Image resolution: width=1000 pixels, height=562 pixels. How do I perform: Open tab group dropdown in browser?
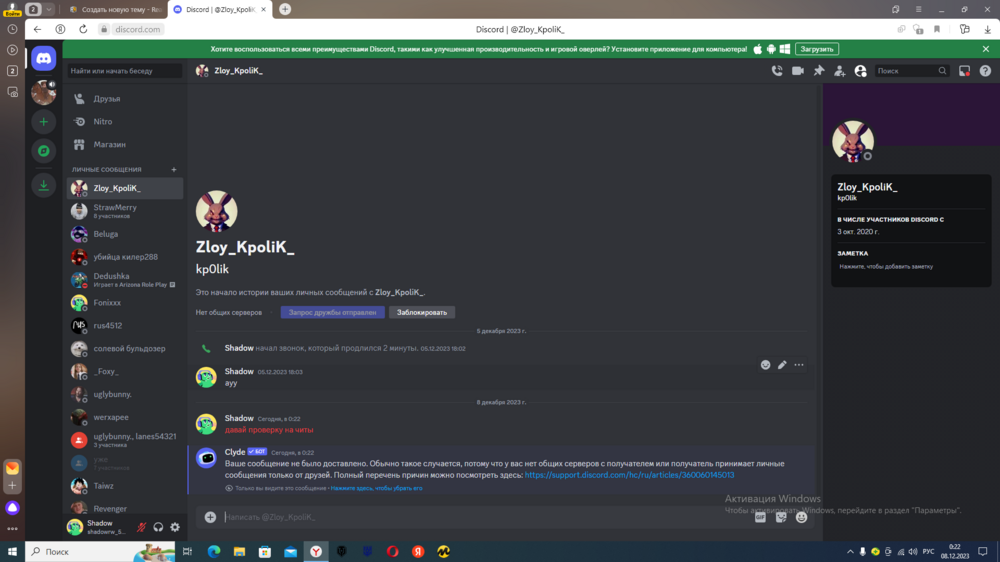click(x=49, y=10)
